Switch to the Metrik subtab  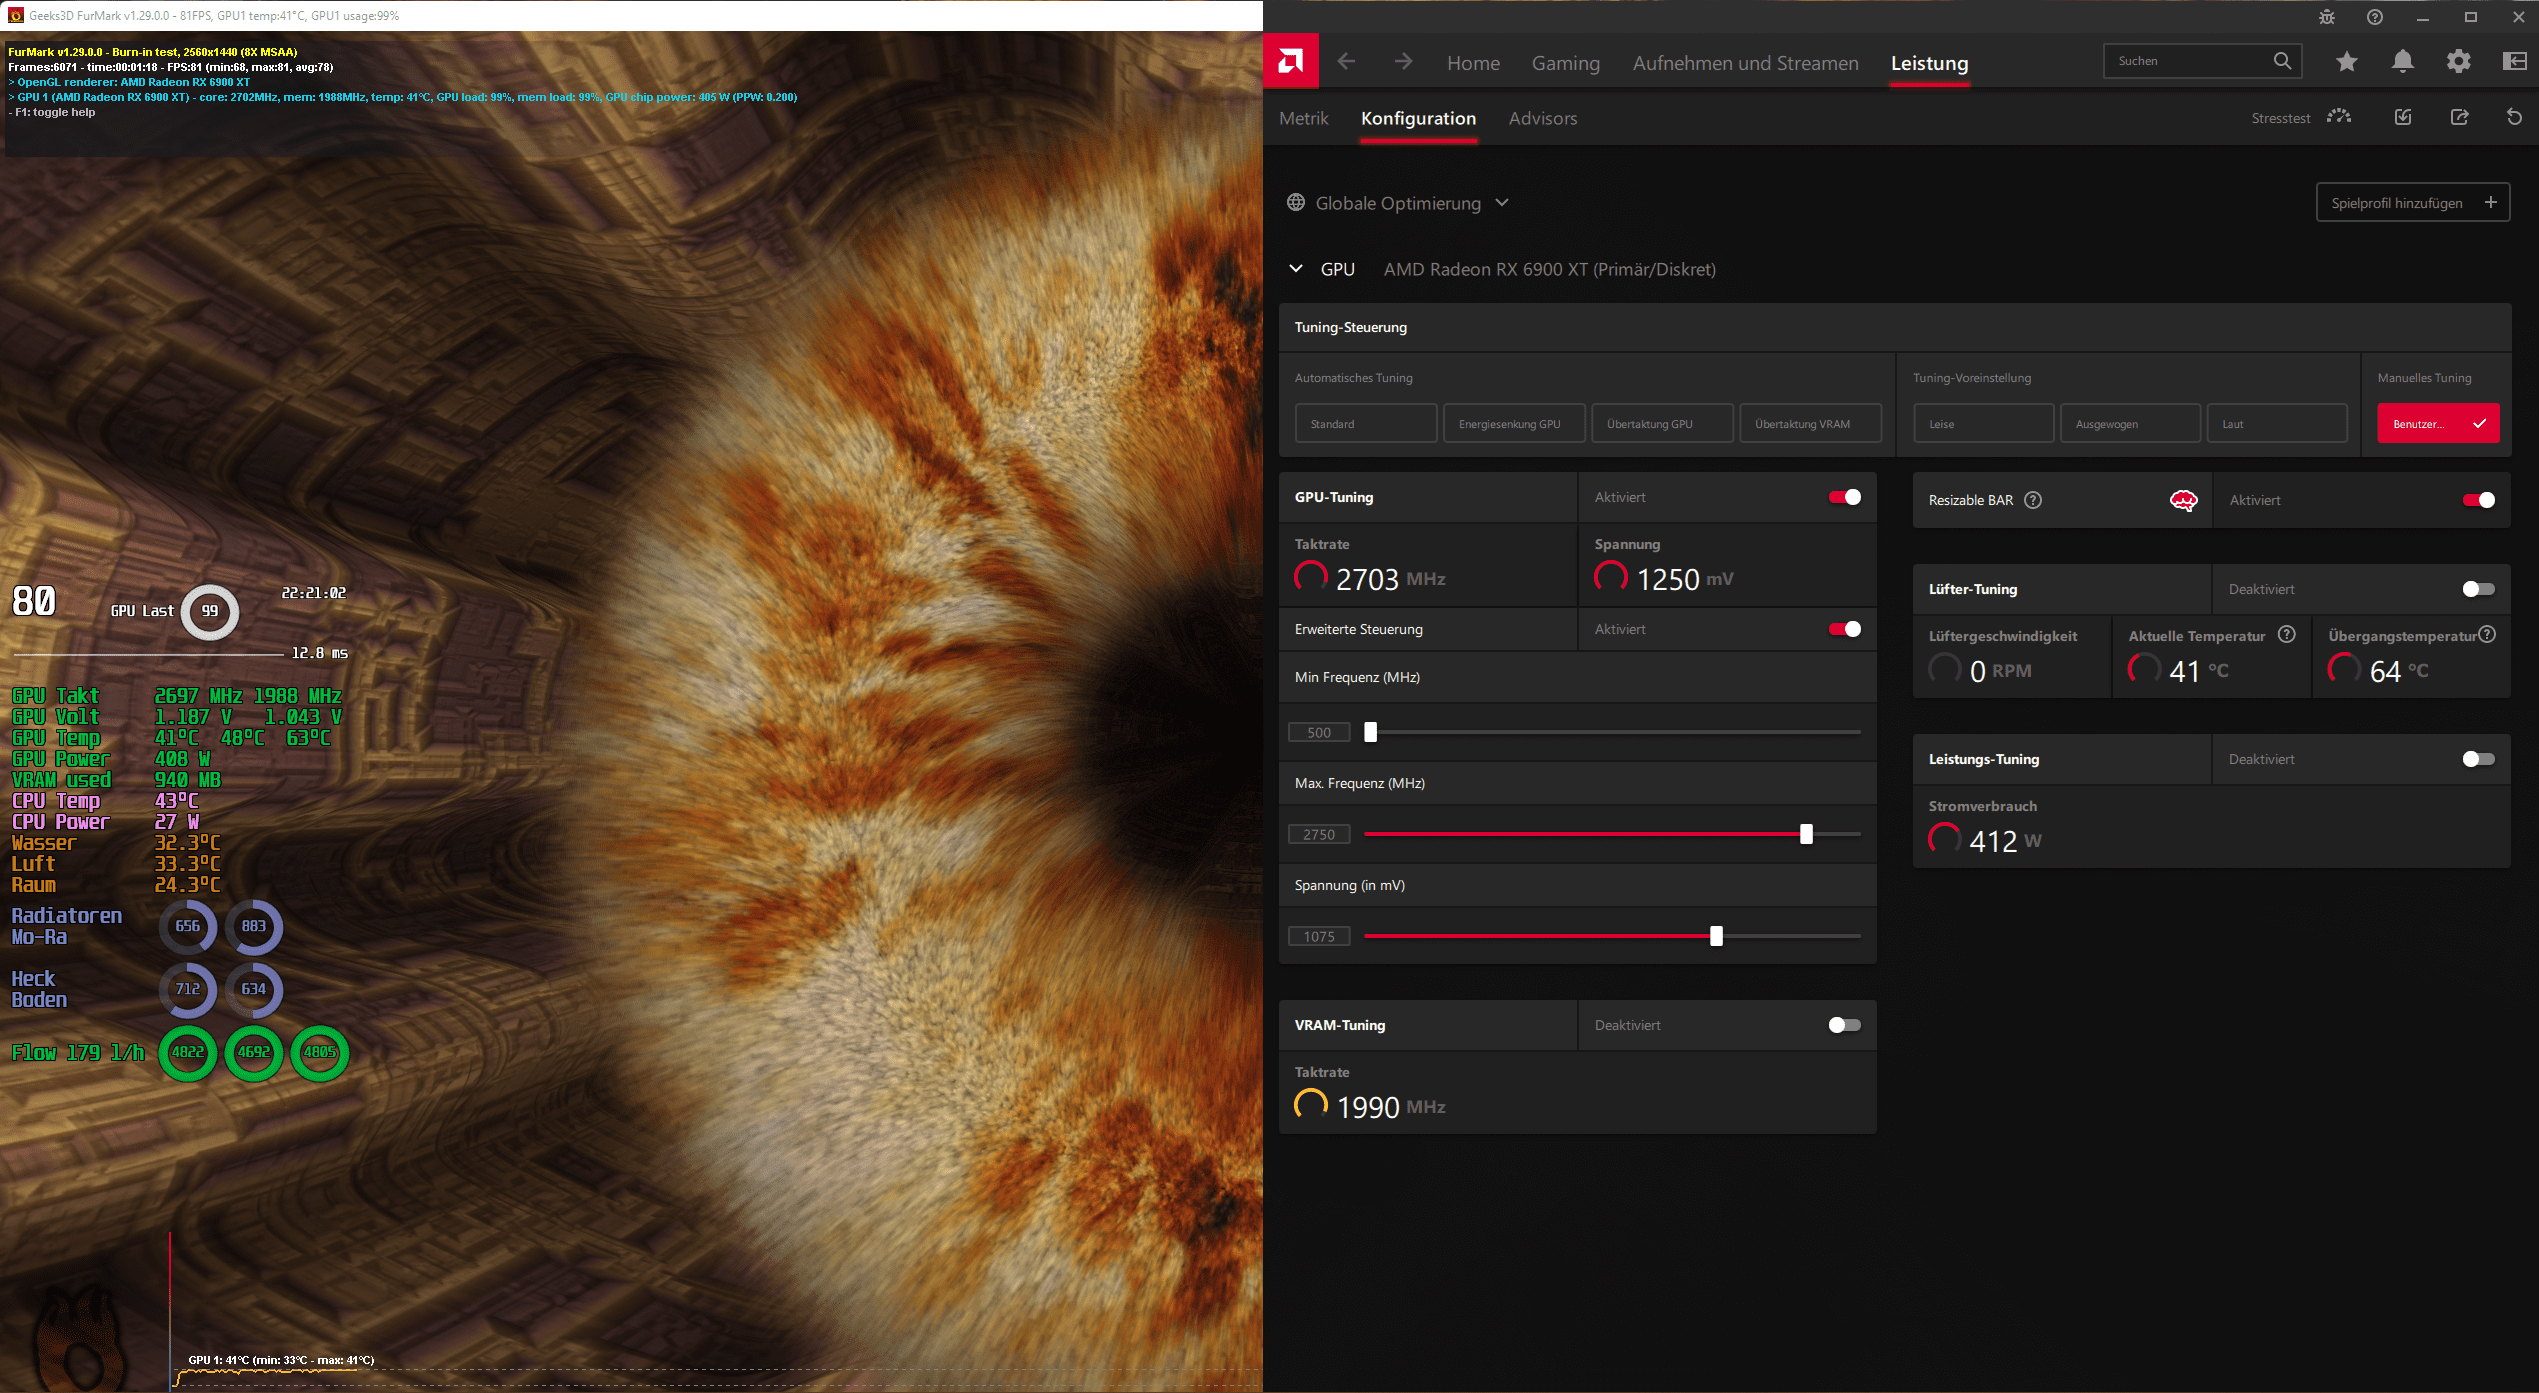click(1304, 118)
